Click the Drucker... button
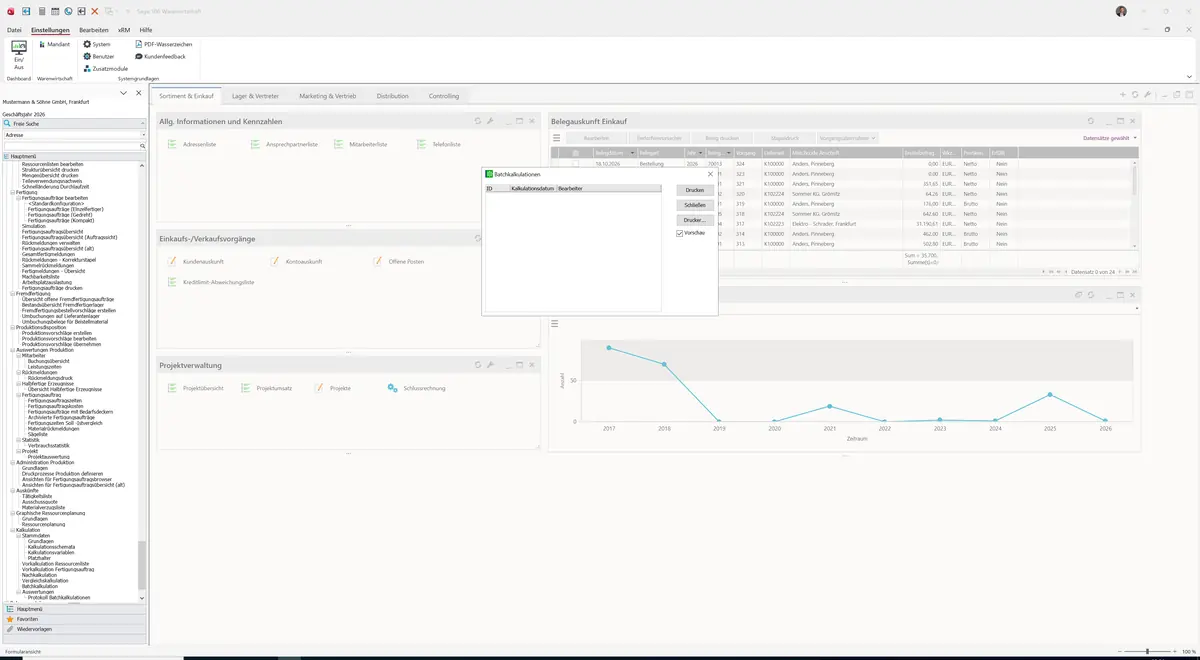The width and height of the screenshot is (1200, 660). click(694, 219)
